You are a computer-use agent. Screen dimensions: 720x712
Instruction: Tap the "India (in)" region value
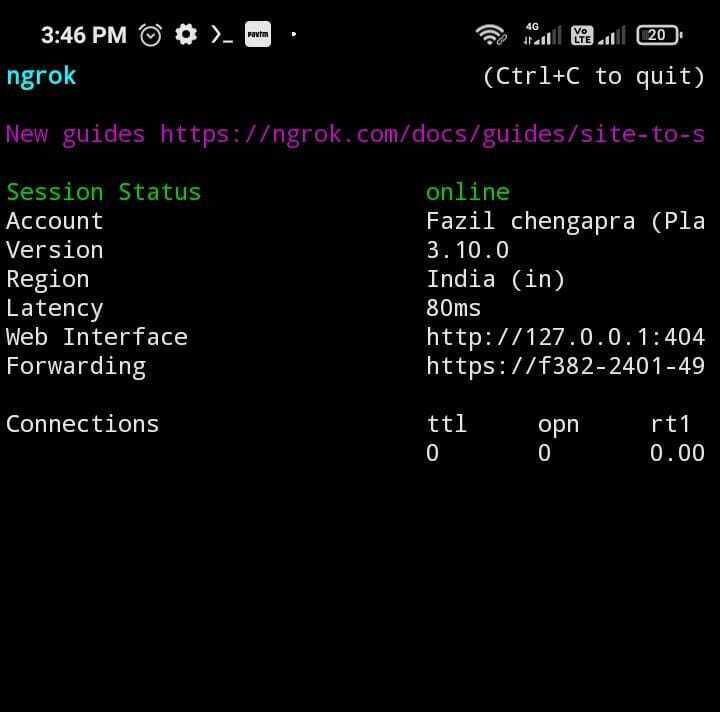coord(496,279)
